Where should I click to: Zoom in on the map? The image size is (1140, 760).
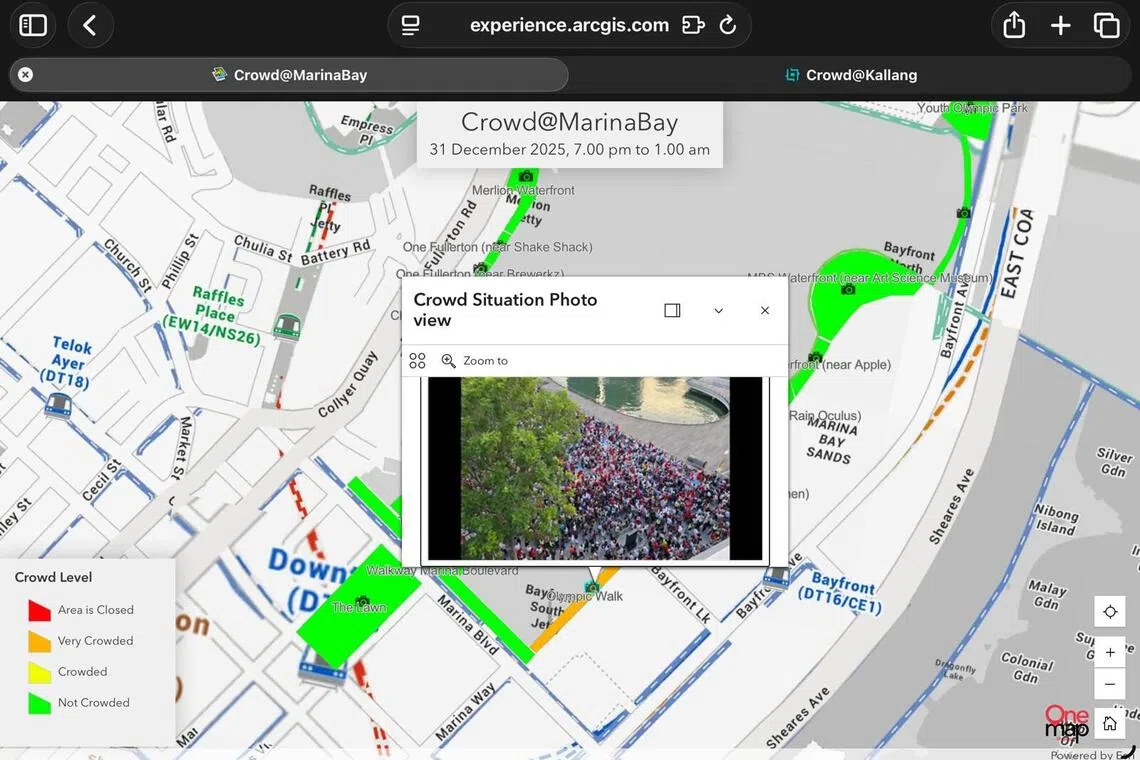pos(1110,653)
